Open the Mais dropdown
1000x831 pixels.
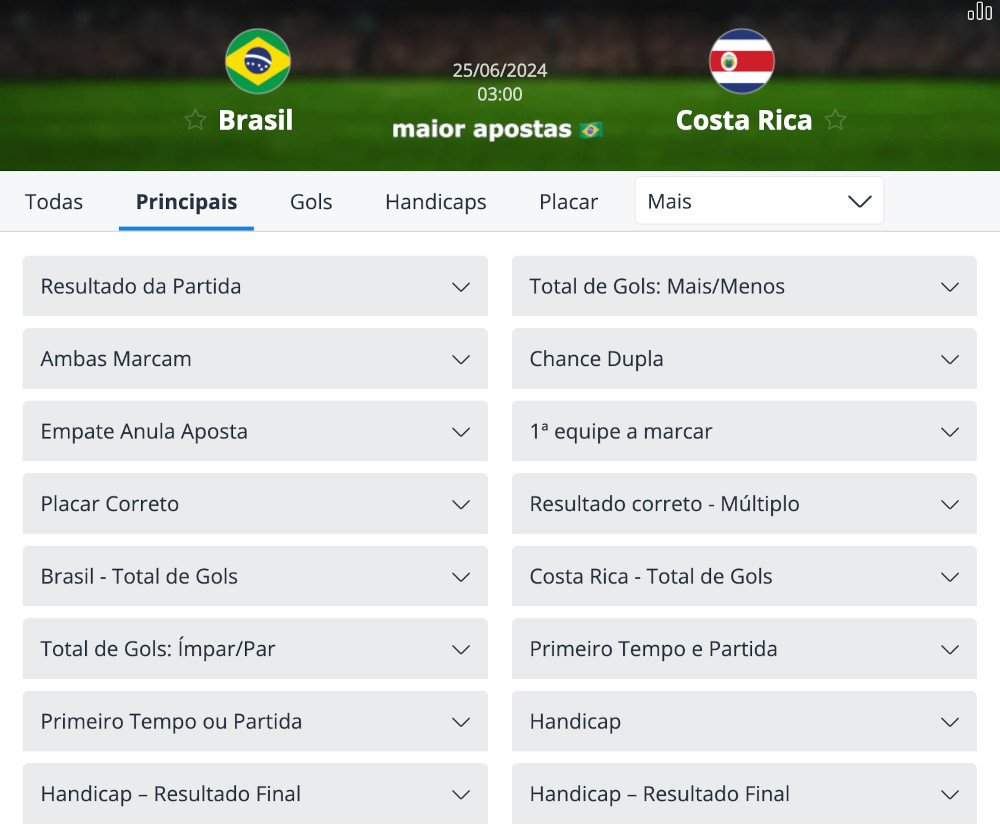[x=758, y=201]
